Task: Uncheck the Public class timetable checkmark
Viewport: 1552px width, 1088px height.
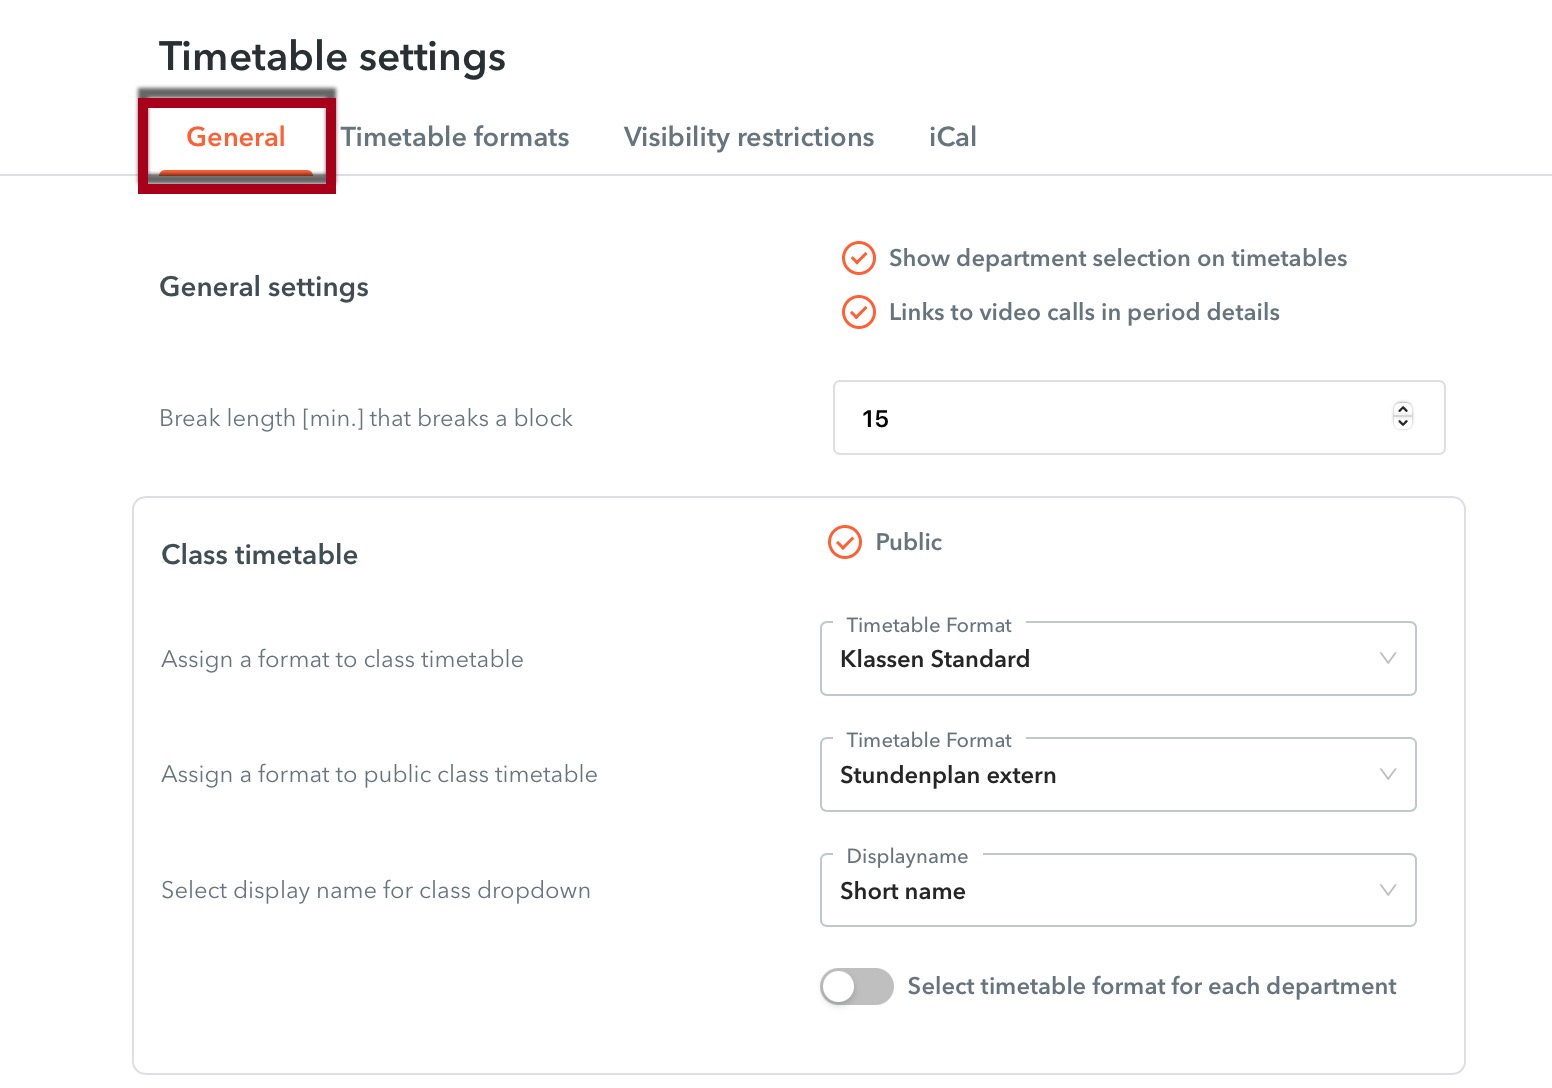Action: 845,542
